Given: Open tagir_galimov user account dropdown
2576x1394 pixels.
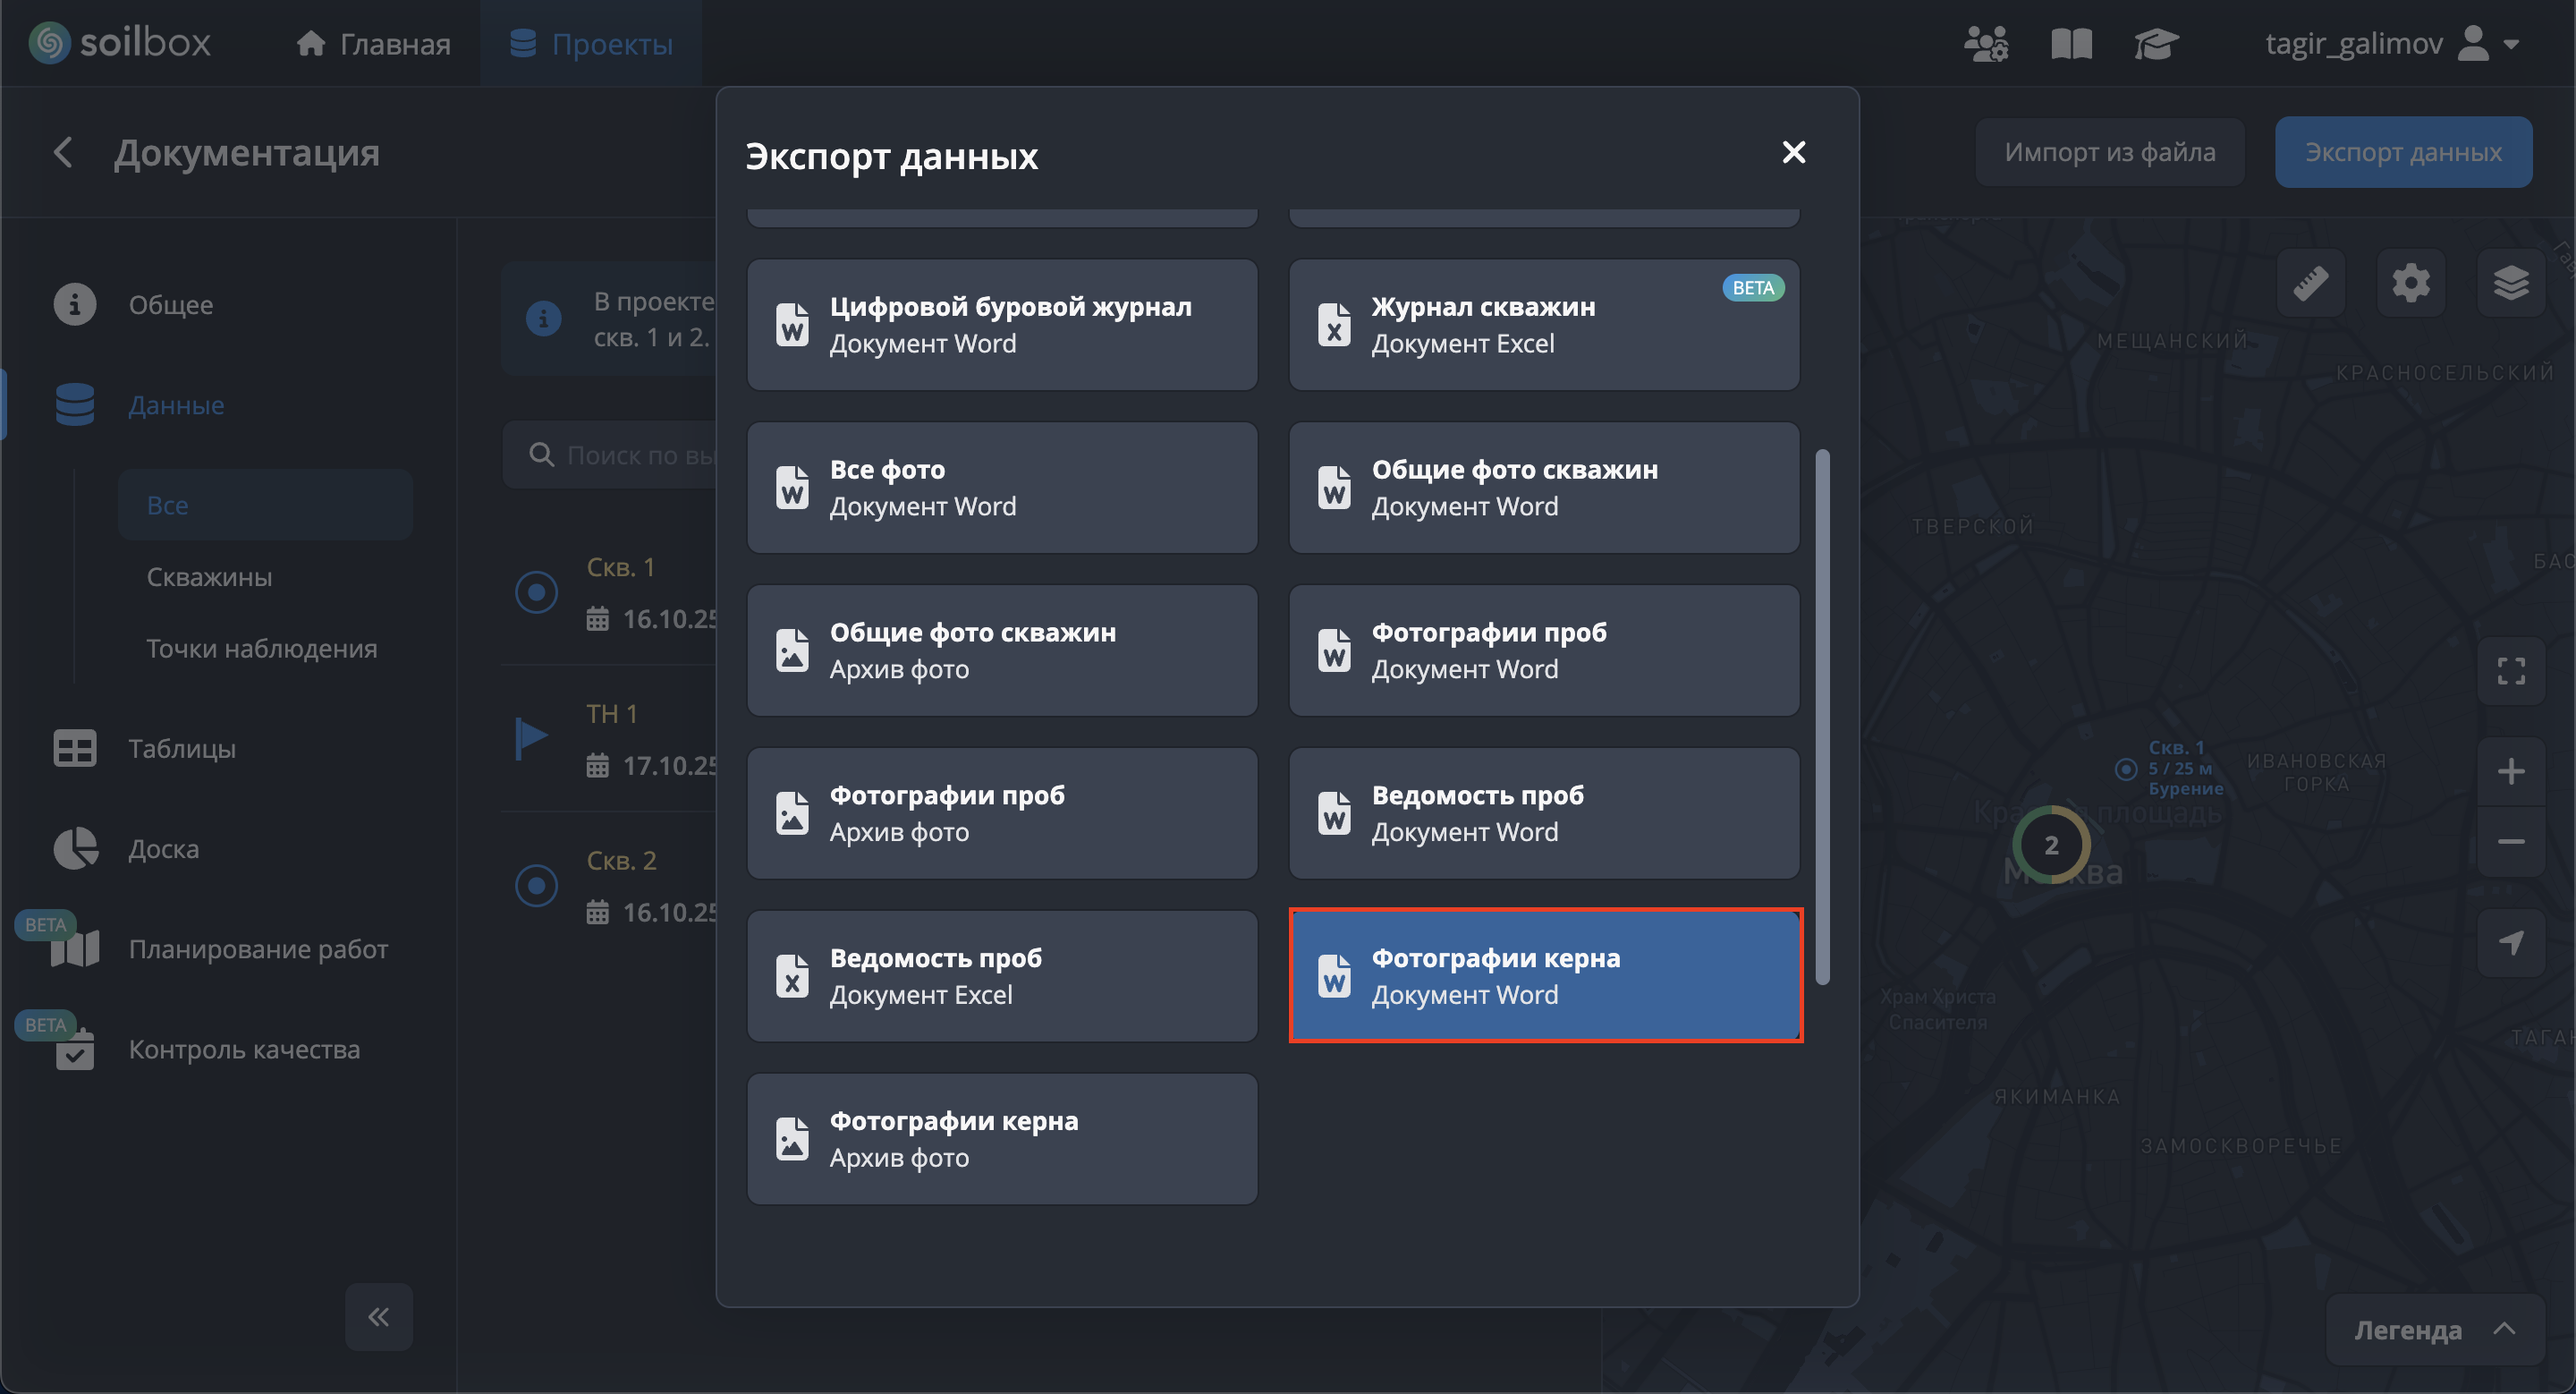Looking at the screenshot, I should 2390,44.
